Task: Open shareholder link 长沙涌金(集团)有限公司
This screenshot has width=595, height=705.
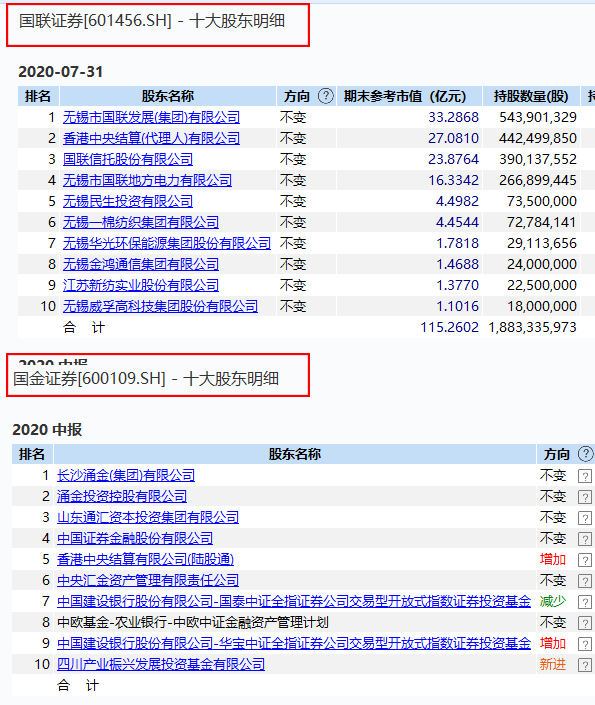Action: pos(126,475)
